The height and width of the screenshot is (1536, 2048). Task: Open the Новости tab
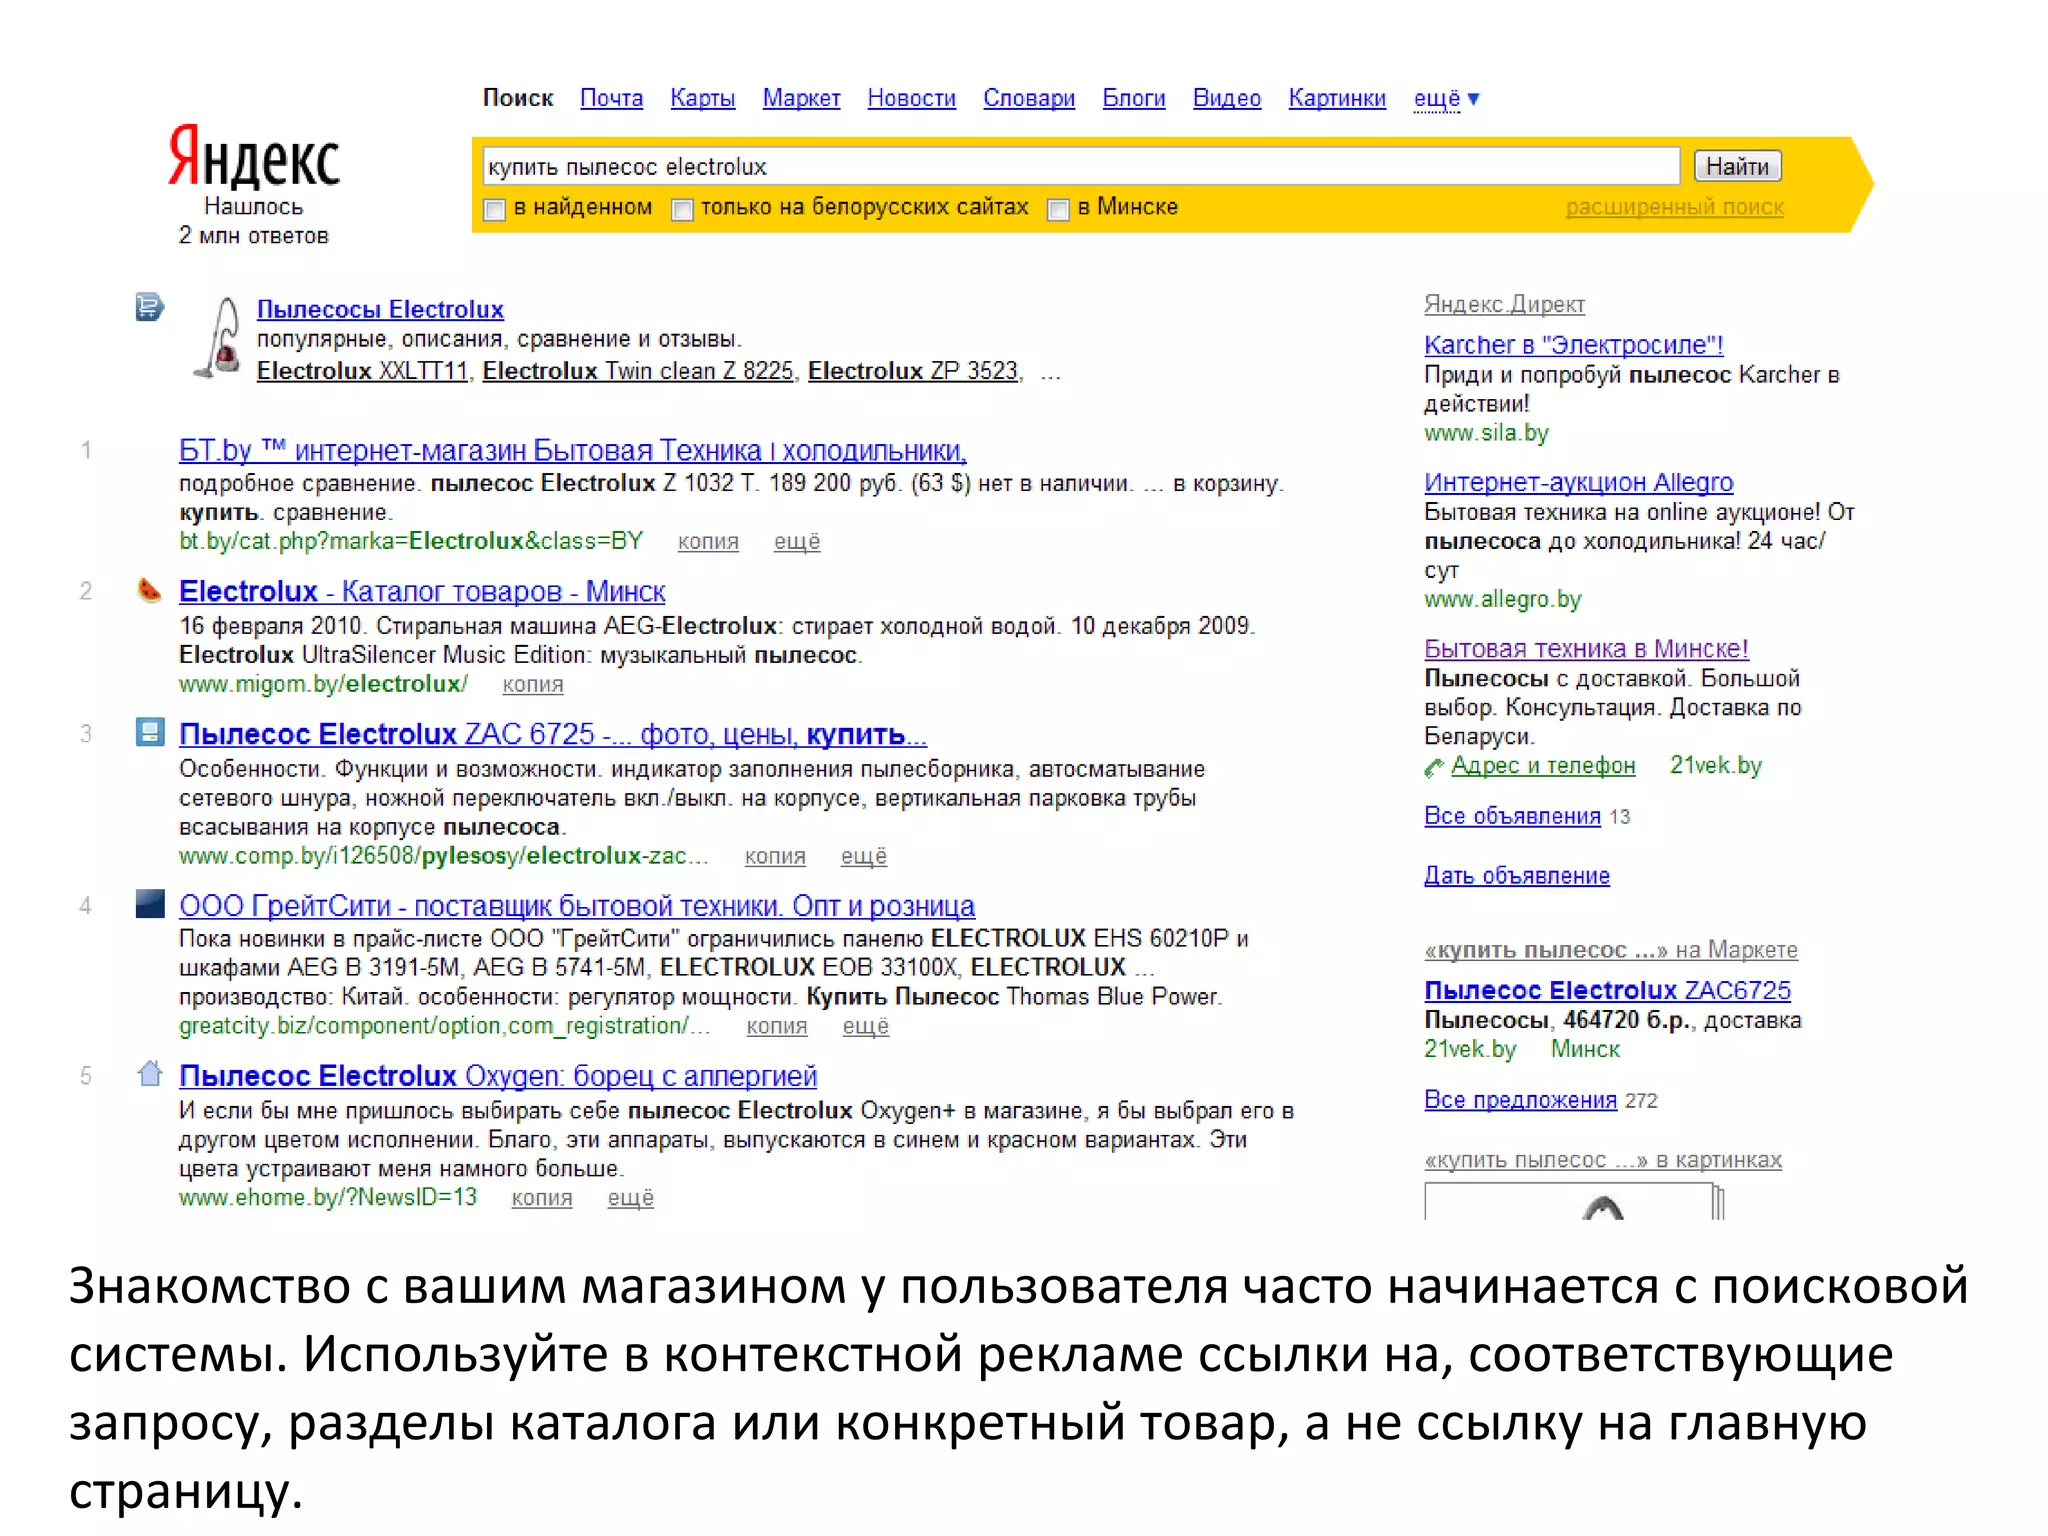click(911, 98)
